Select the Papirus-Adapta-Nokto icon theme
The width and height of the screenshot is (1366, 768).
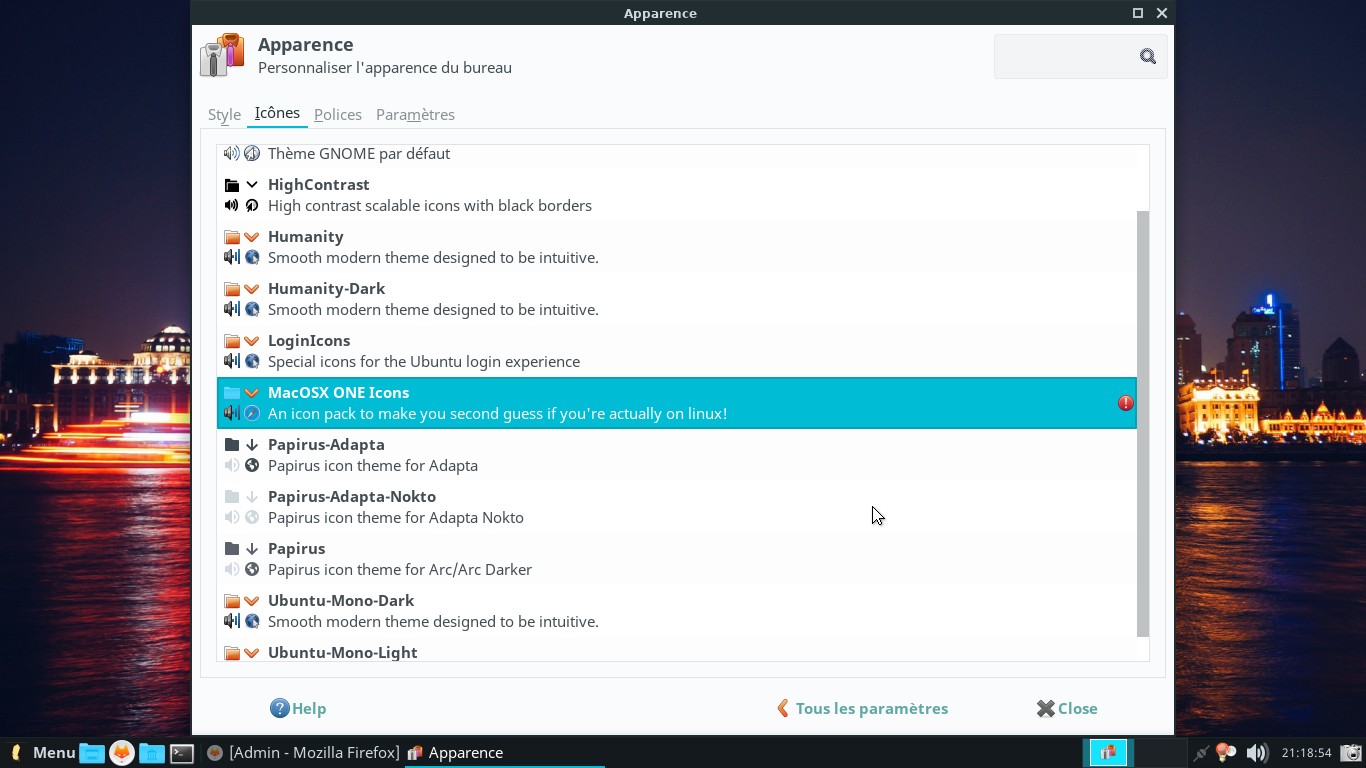[x=677, y=507]
